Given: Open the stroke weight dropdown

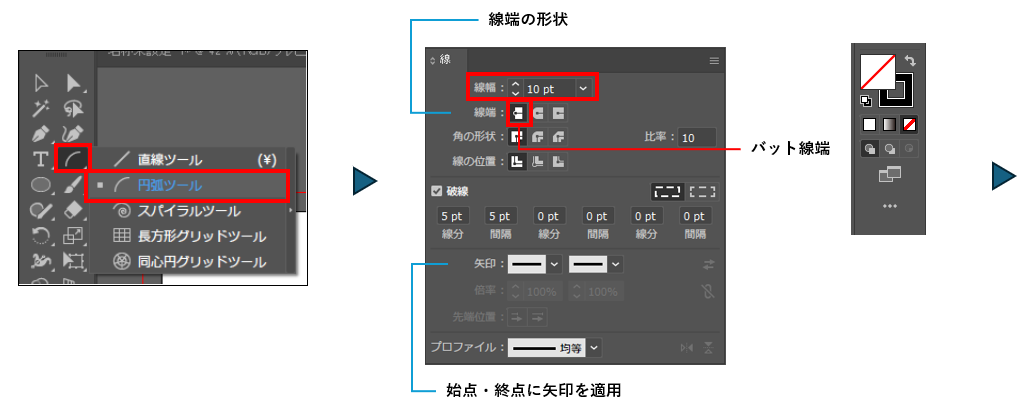Looking at the screenshot, I should point(582,89).
